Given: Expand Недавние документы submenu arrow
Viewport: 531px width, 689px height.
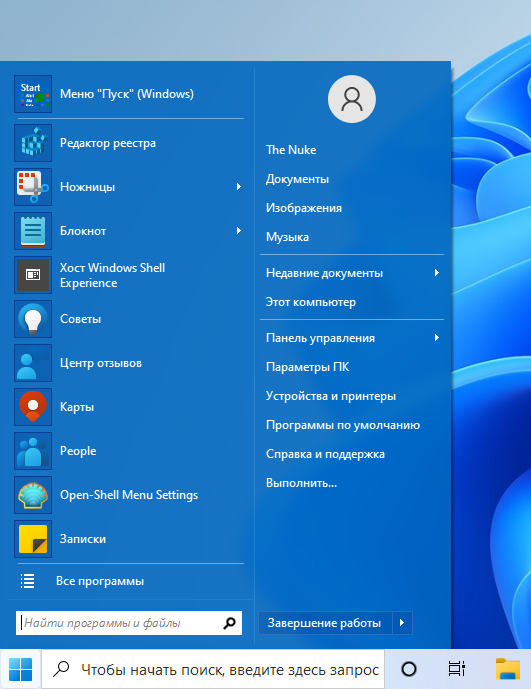Looking at the screenshot, I should 436,273.
